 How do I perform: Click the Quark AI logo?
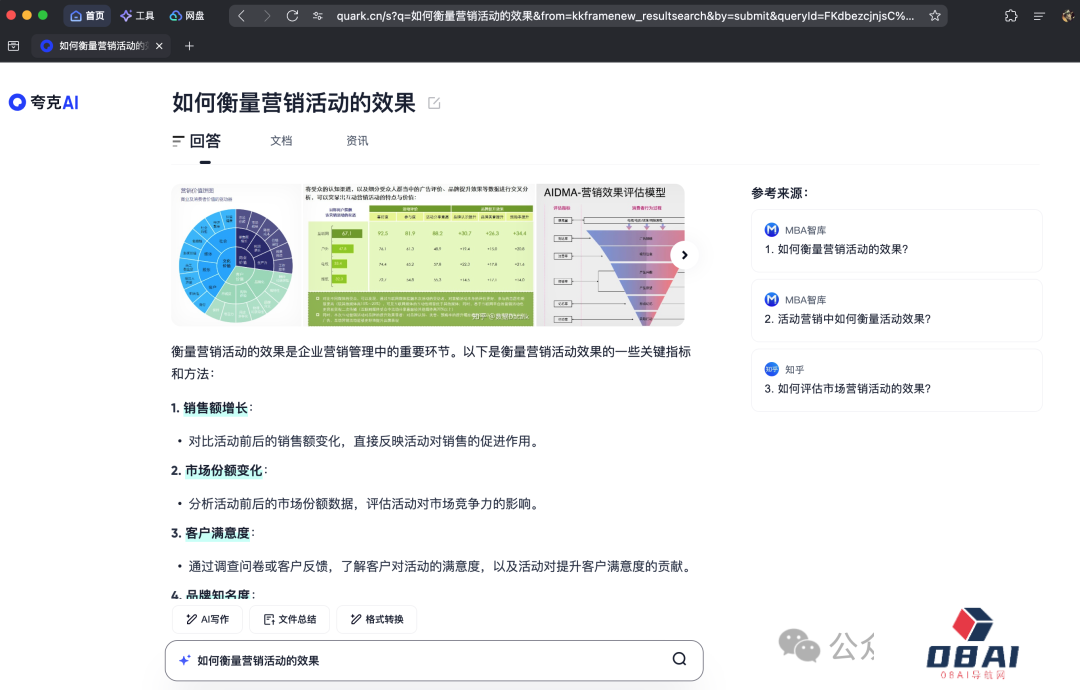43,102
